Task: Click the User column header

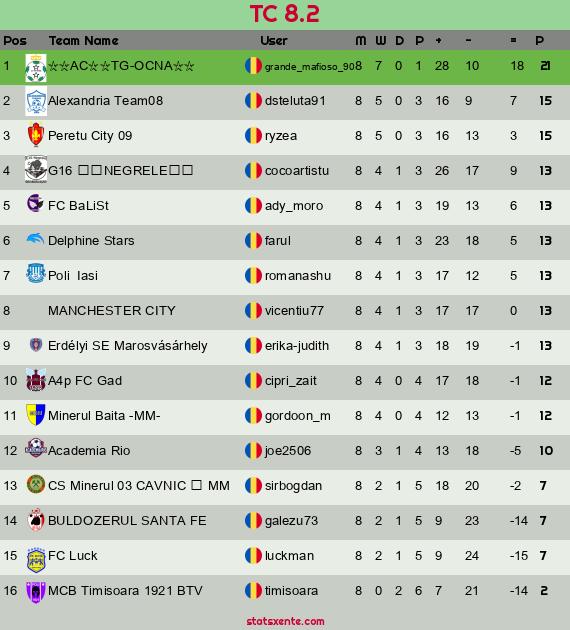Action: pos(274,41)
